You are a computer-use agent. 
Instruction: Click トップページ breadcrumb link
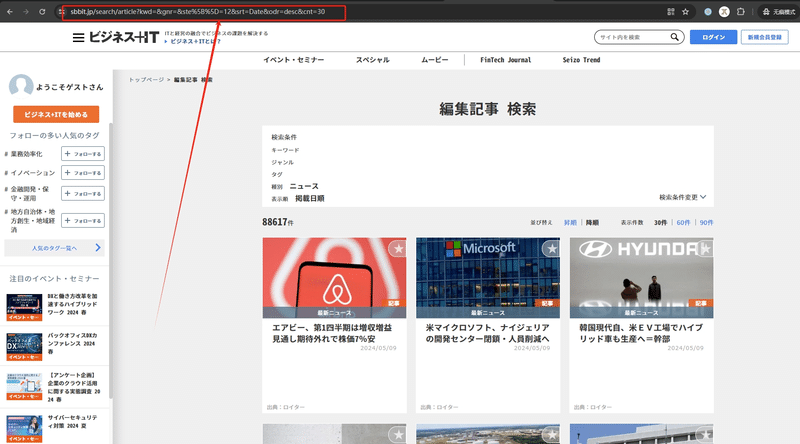click(146, 80)
